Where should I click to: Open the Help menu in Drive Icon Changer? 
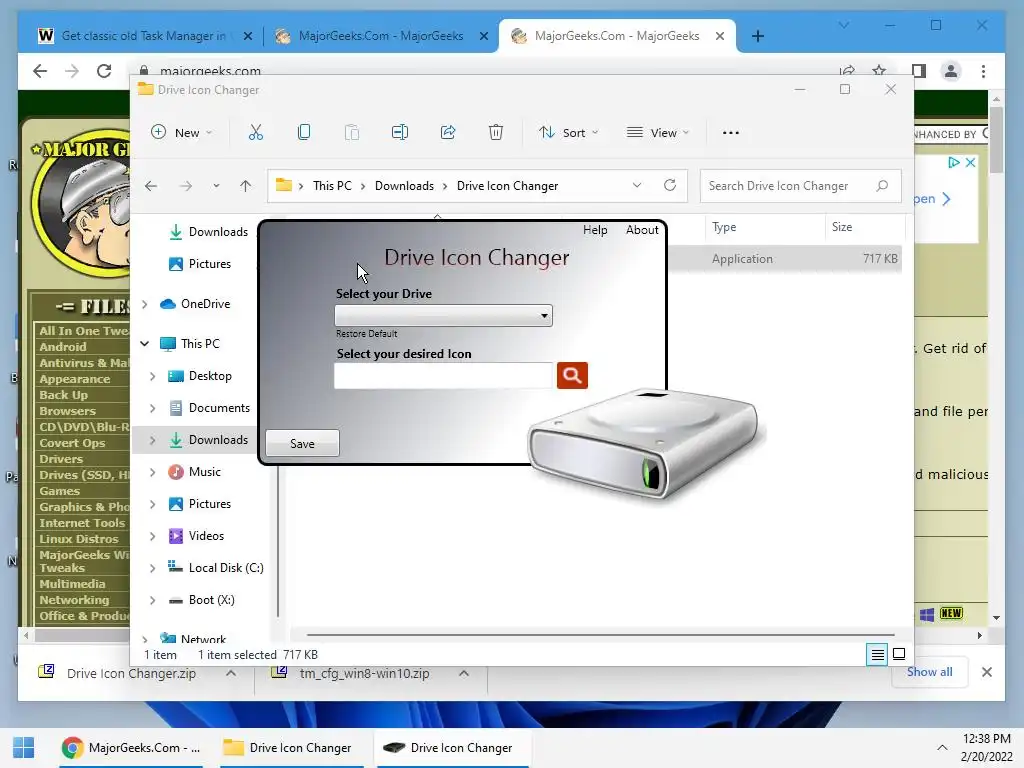click(x=595, y=230)
